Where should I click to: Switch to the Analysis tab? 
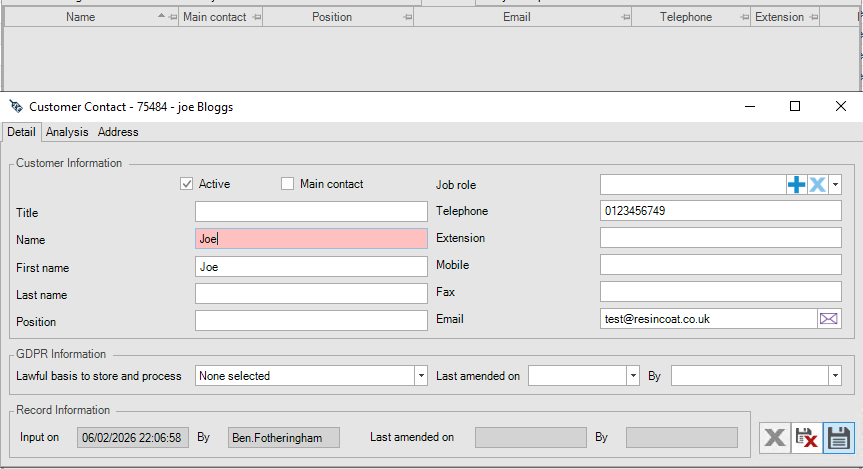point(67,132)
